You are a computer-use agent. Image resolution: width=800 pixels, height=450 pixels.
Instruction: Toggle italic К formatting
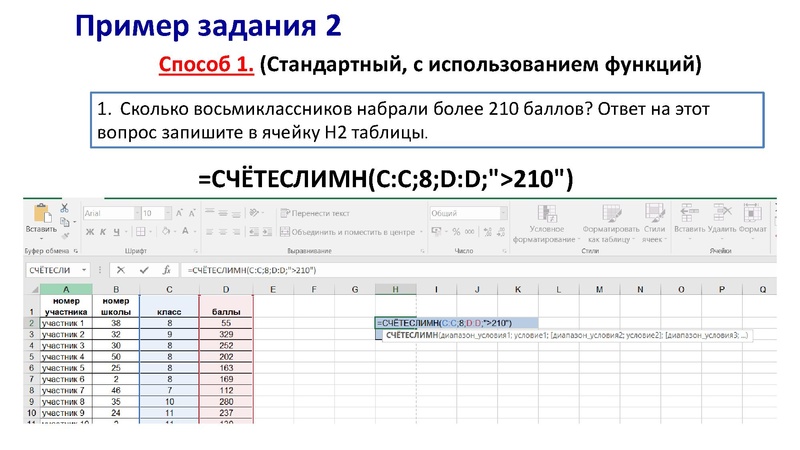tap(103, 232)
